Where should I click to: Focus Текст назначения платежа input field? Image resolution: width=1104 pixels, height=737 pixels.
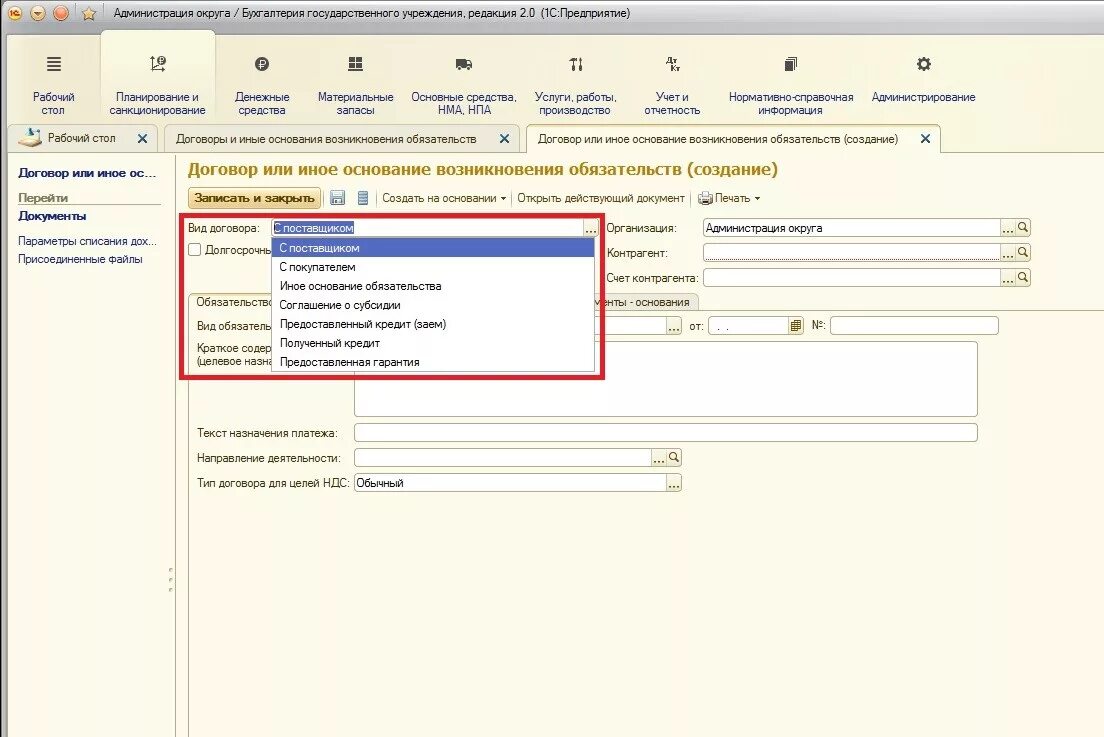tap(665, 433)
